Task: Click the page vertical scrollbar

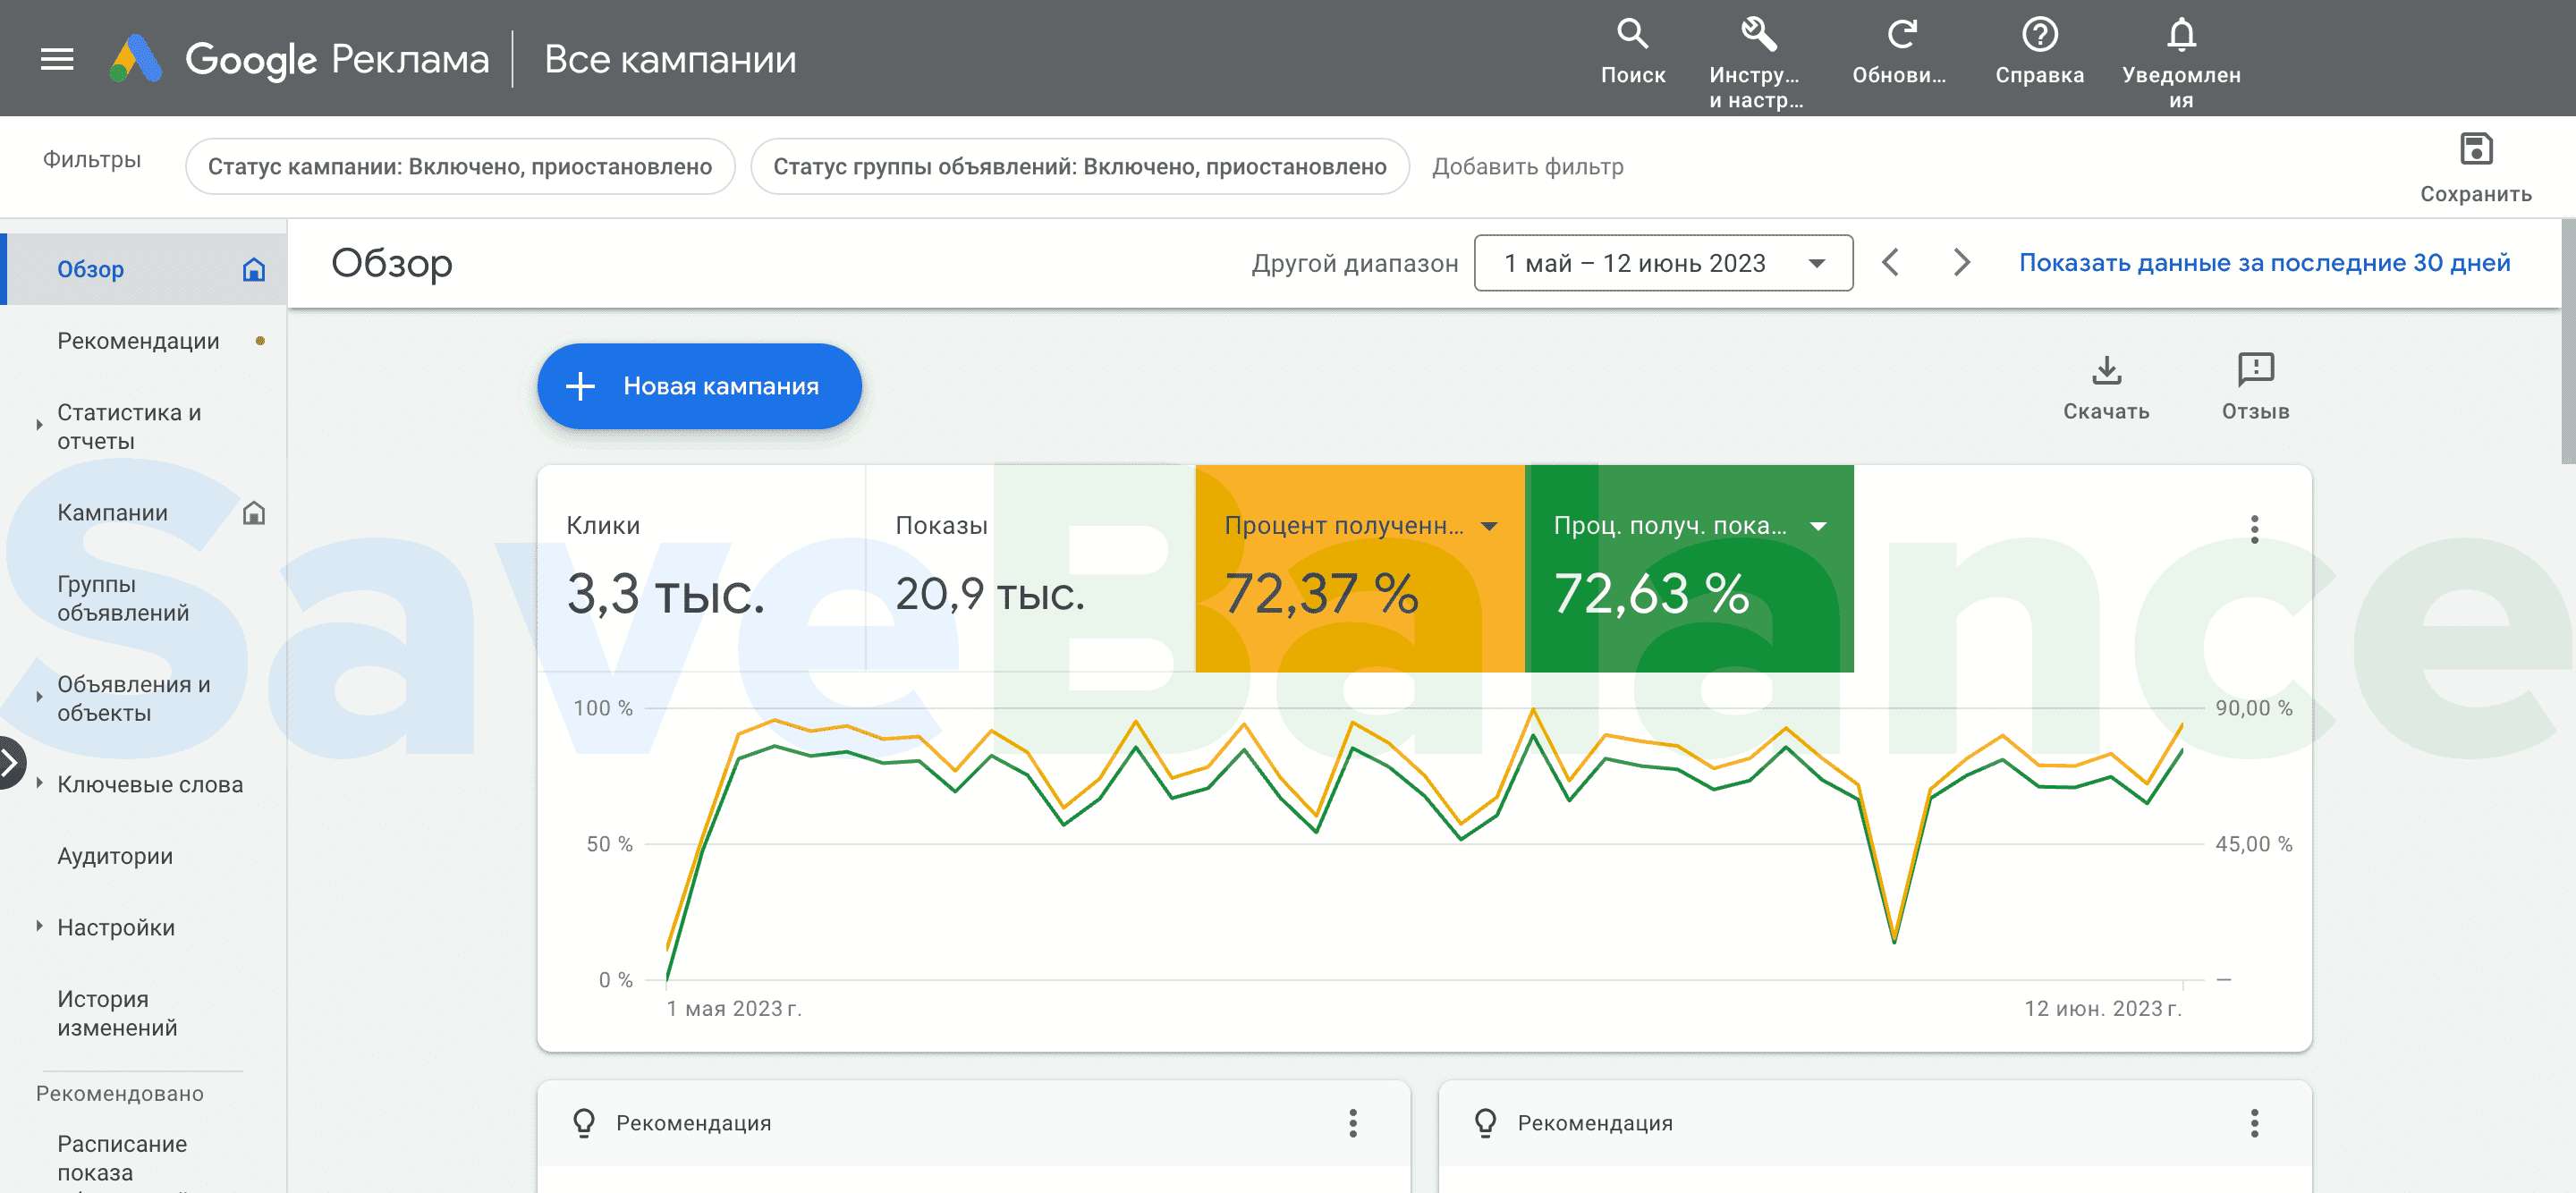Action: [x=2567, y=342]
